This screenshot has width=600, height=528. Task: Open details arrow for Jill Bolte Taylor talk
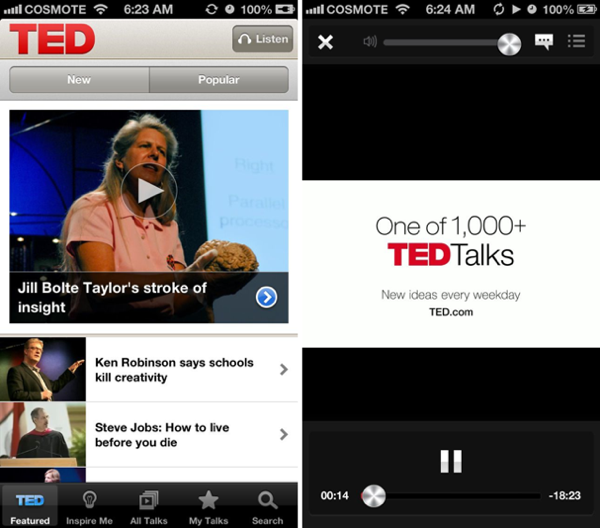266,297
